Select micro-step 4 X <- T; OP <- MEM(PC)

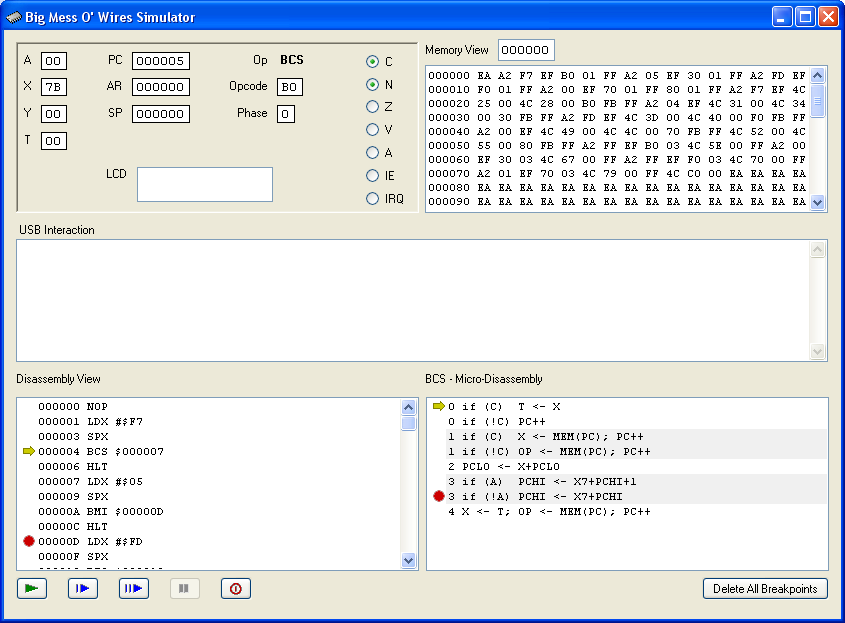pyautogui.click(x=549, y=511)
